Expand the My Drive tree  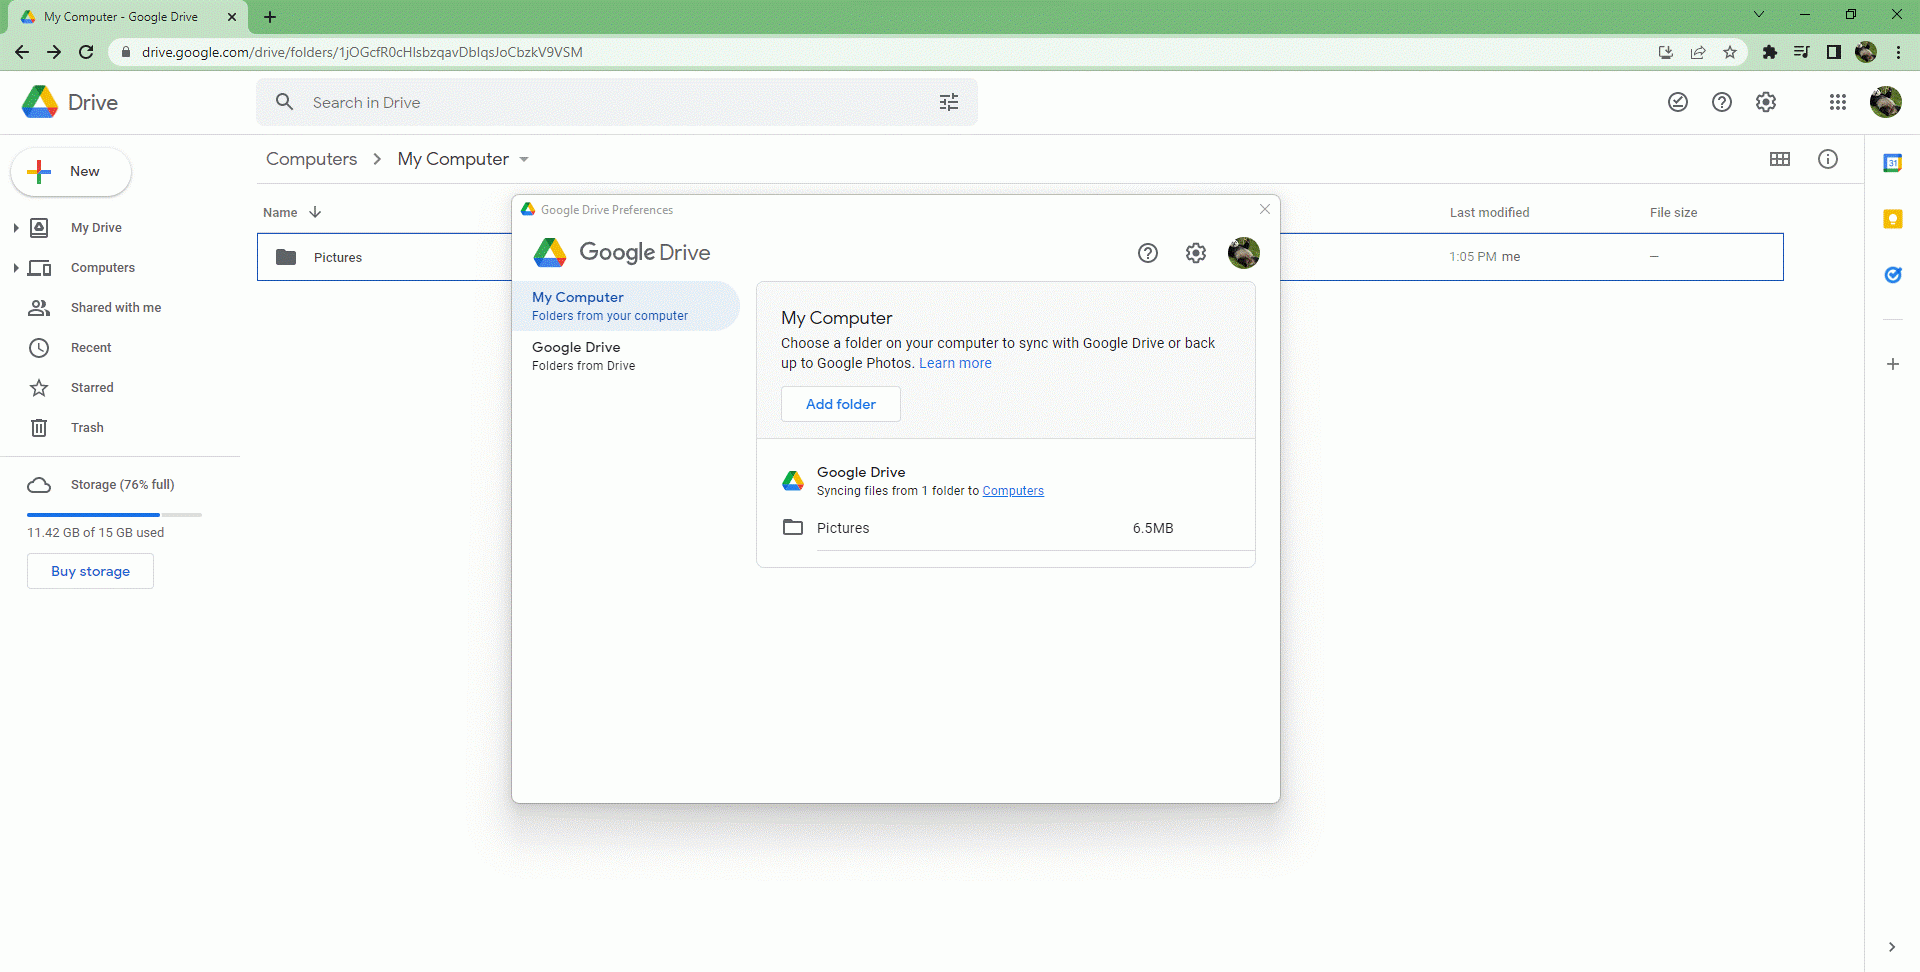(16, 228)
